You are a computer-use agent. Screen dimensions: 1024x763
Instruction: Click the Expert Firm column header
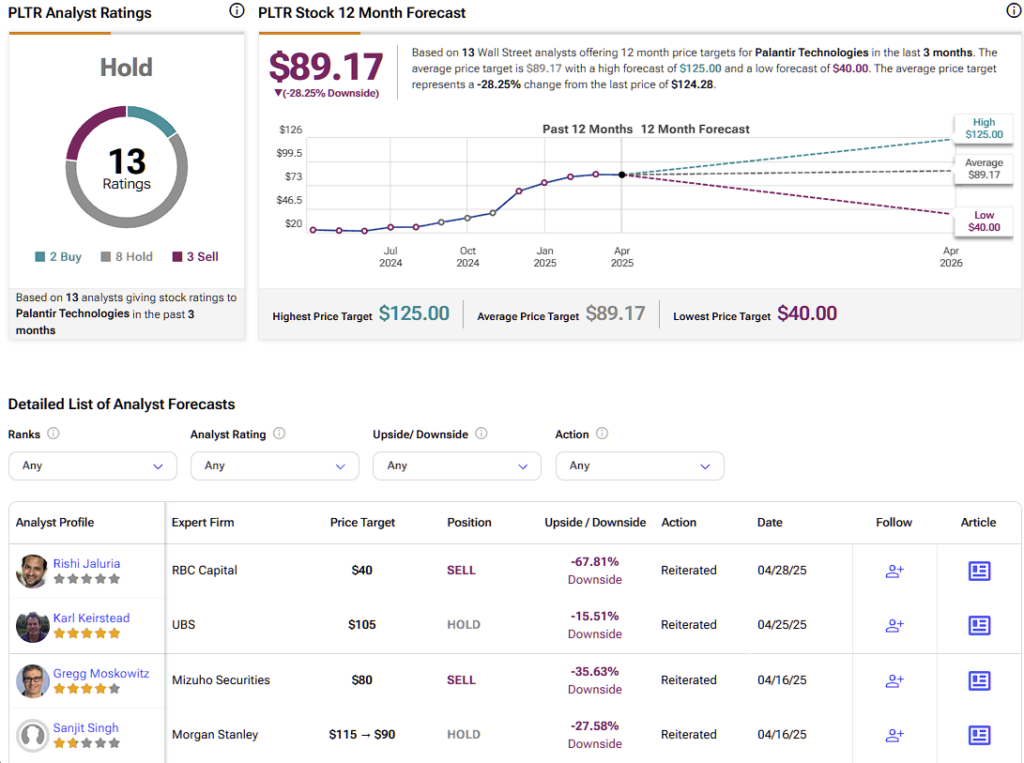pyautogui.click(x=202, y=522)
